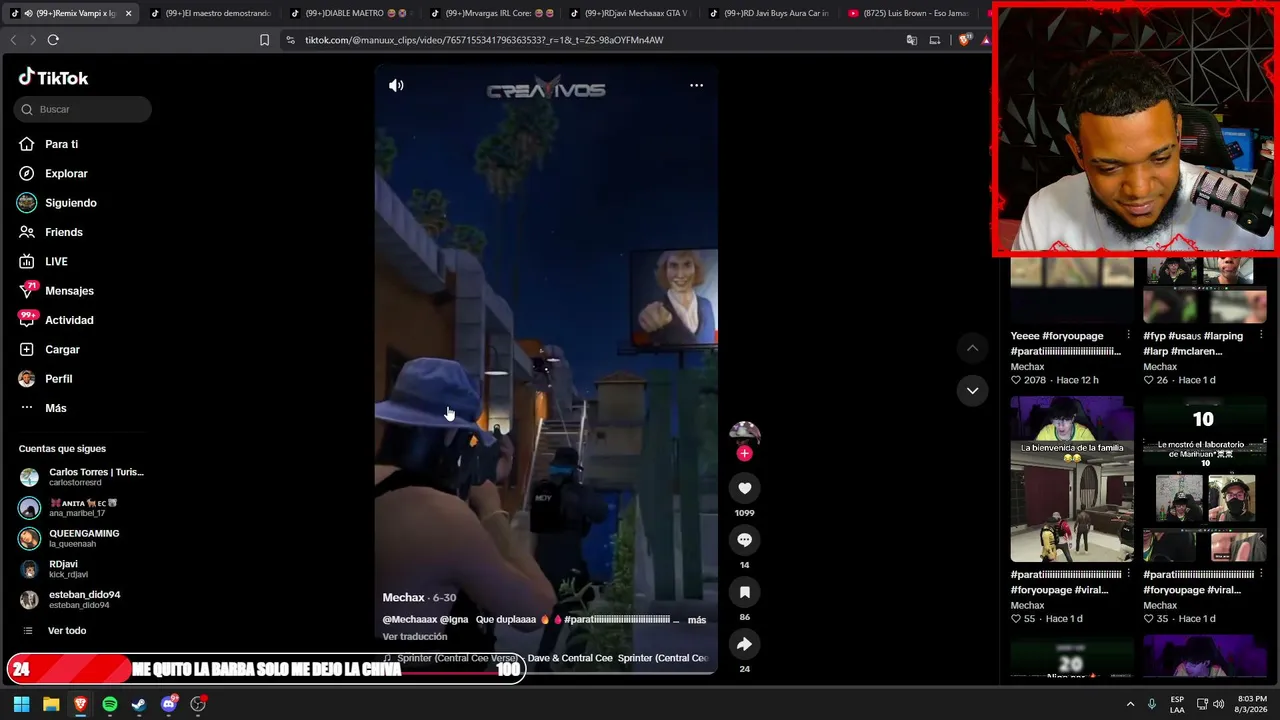Screen dimensions: 1280x720
Task: Open options for the #fyp #usaus video
Action: pyautogui.click(x=1261, y=335)
